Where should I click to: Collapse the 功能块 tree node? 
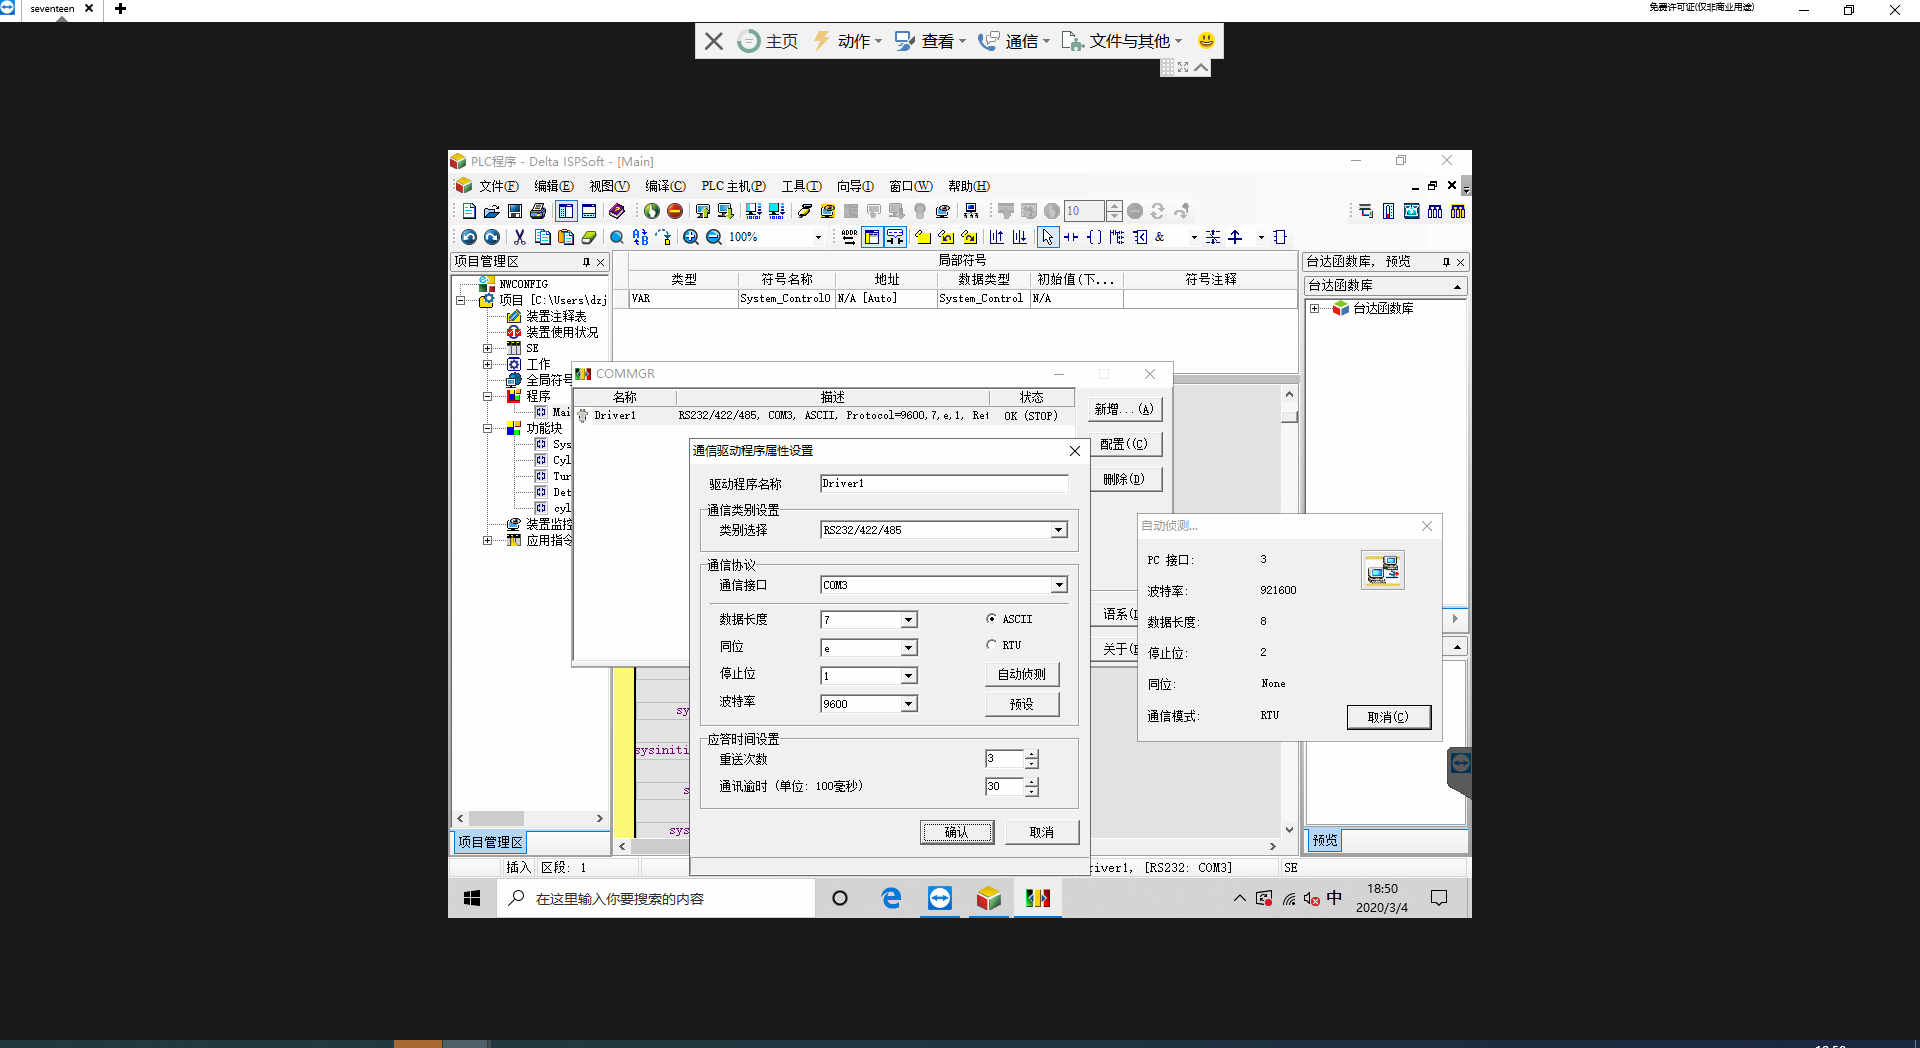[488, 428]
